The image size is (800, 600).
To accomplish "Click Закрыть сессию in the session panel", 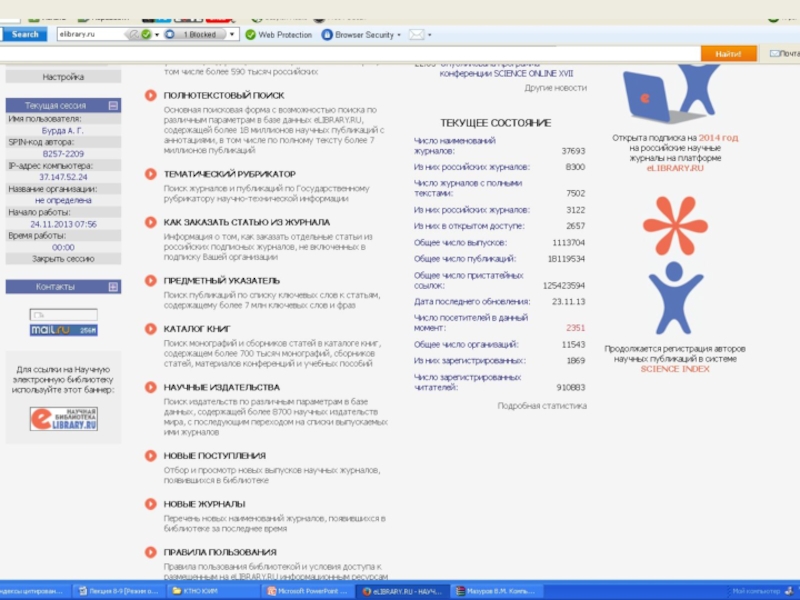I will point(63,258).
